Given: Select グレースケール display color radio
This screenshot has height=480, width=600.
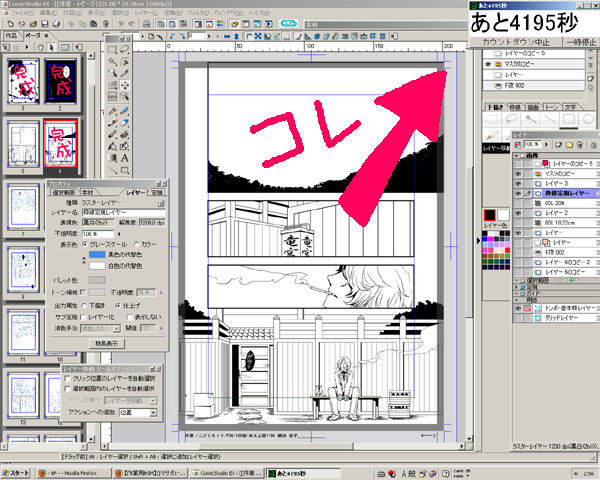Looking at the screenshot, I should 85,244.
